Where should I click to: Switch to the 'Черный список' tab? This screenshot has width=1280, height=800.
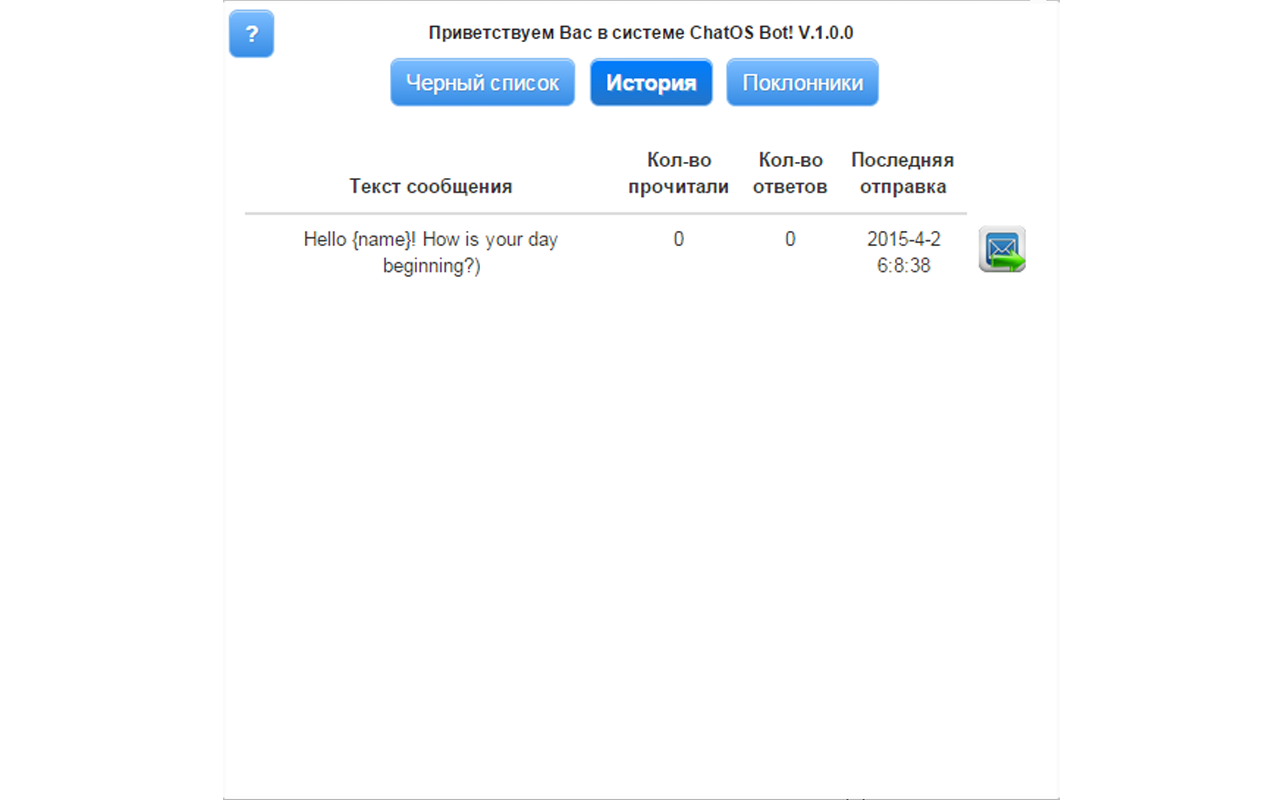482,82
